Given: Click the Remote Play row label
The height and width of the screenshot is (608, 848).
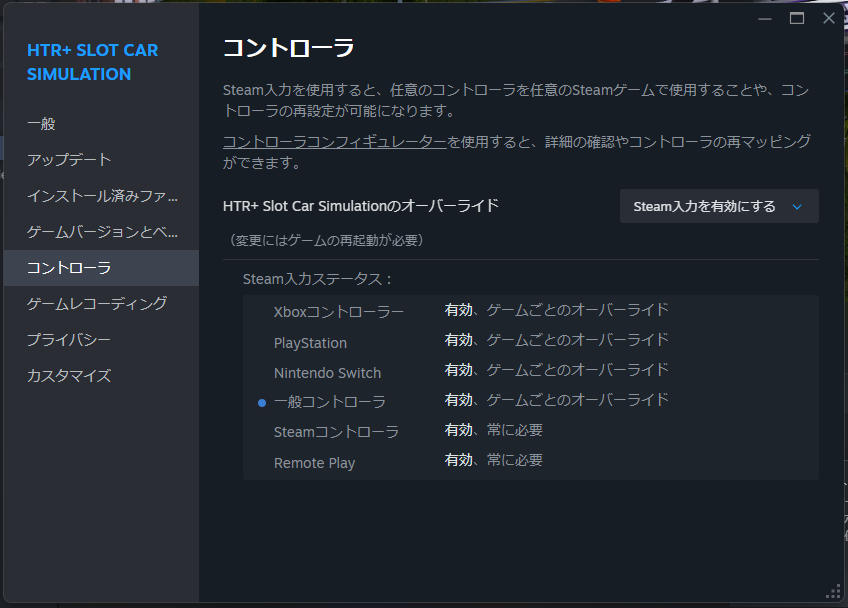Looking at the screenshot, I should [x=314, y=463].
